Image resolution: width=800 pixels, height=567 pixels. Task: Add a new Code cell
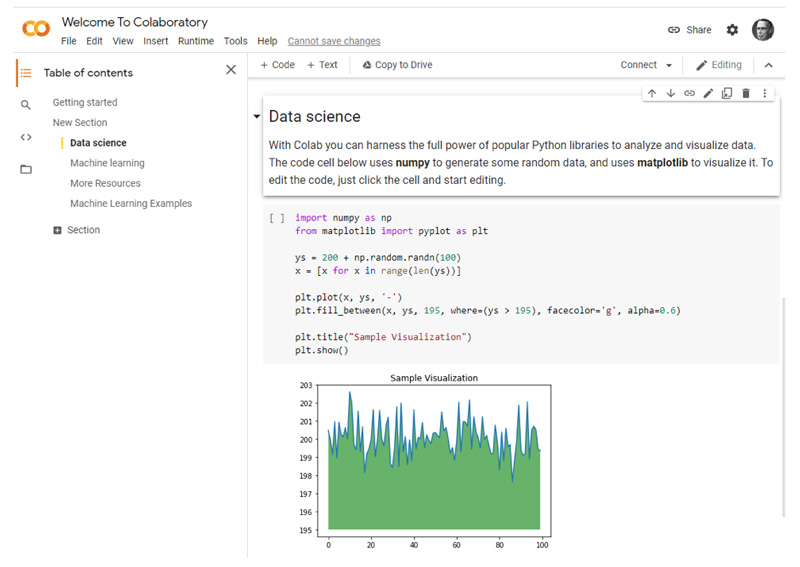point(278,65)
